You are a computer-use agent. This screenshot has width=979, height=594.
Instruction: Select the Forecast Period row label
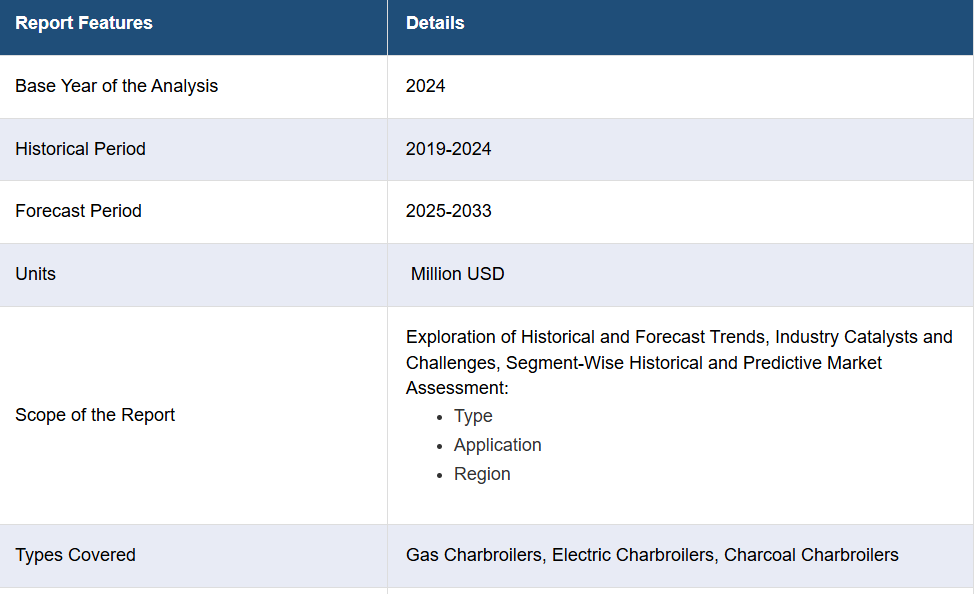coord(78,211)
